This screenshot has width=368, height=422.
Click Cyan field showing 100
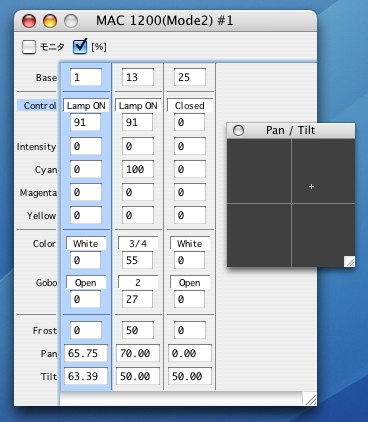click(138, 169)
